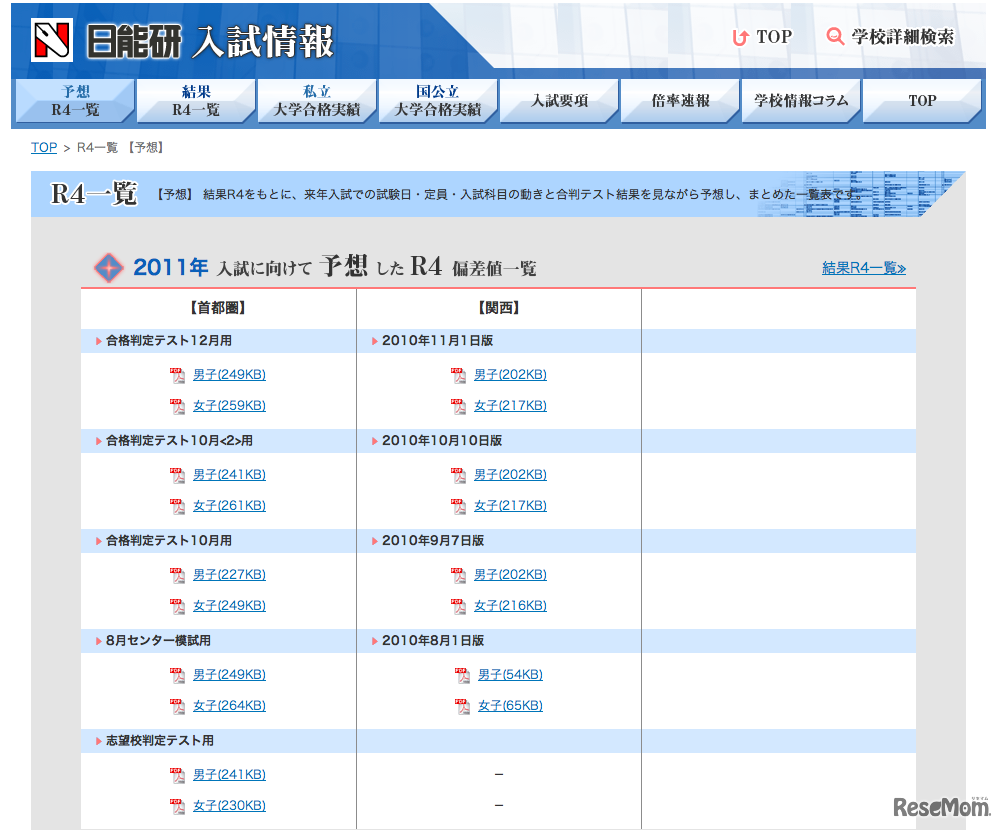The image size is (1004, 830).
Task: Click PDF icon beside 男子(202KB) under 2010年11月1日版
Action: [458, 375]
